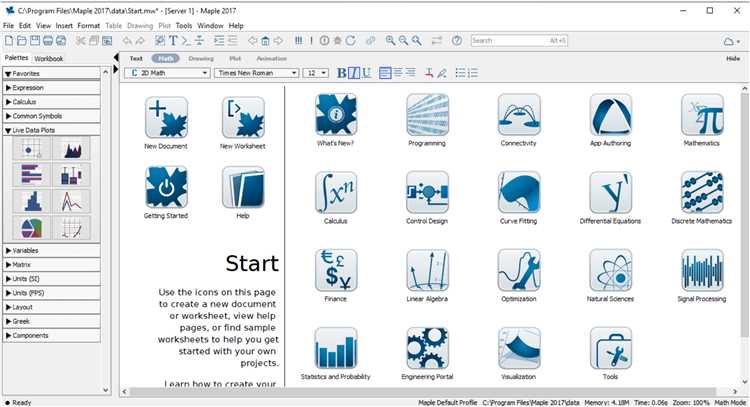Click the save diskette toolbar icon

tap(35, 41)
